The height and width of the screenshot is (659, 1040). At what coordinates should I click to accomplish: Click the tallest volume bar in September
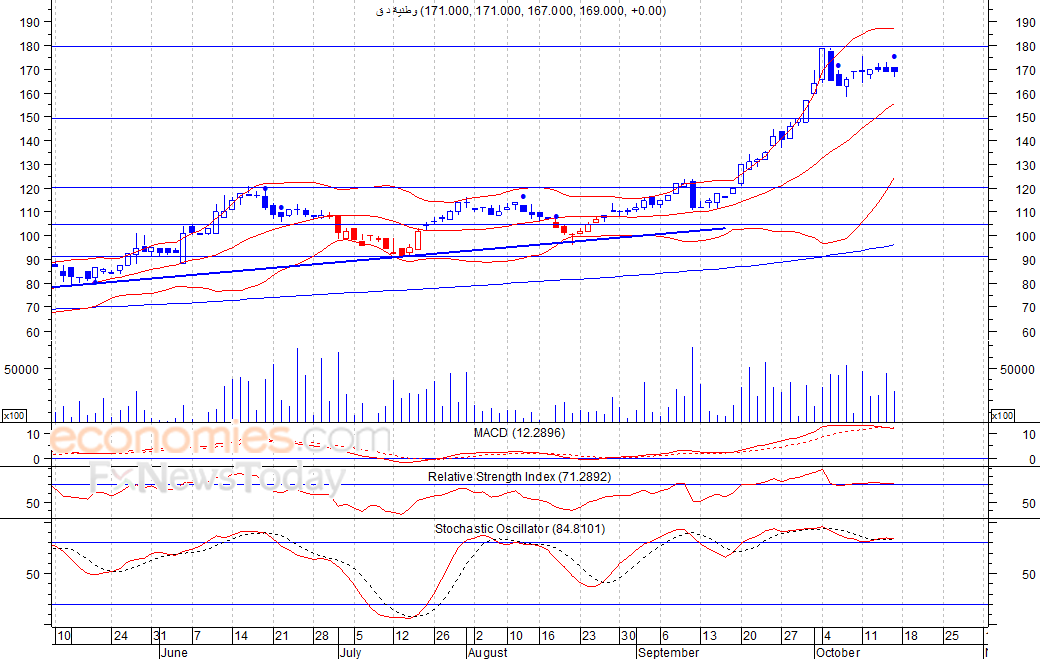point(692,385)
